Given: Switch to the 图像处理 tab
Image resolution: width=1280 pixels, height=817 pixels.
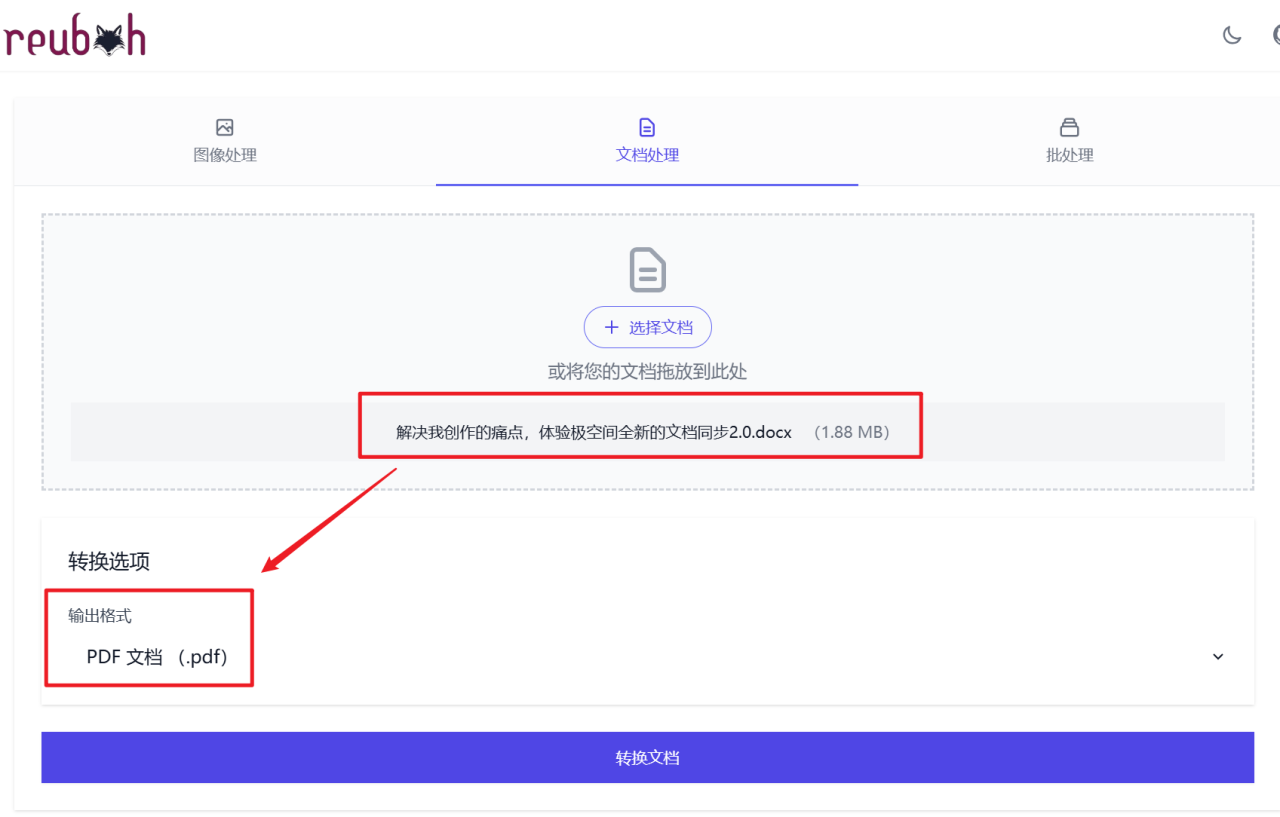Looking at the screenshot, I should tap(224, 140).
